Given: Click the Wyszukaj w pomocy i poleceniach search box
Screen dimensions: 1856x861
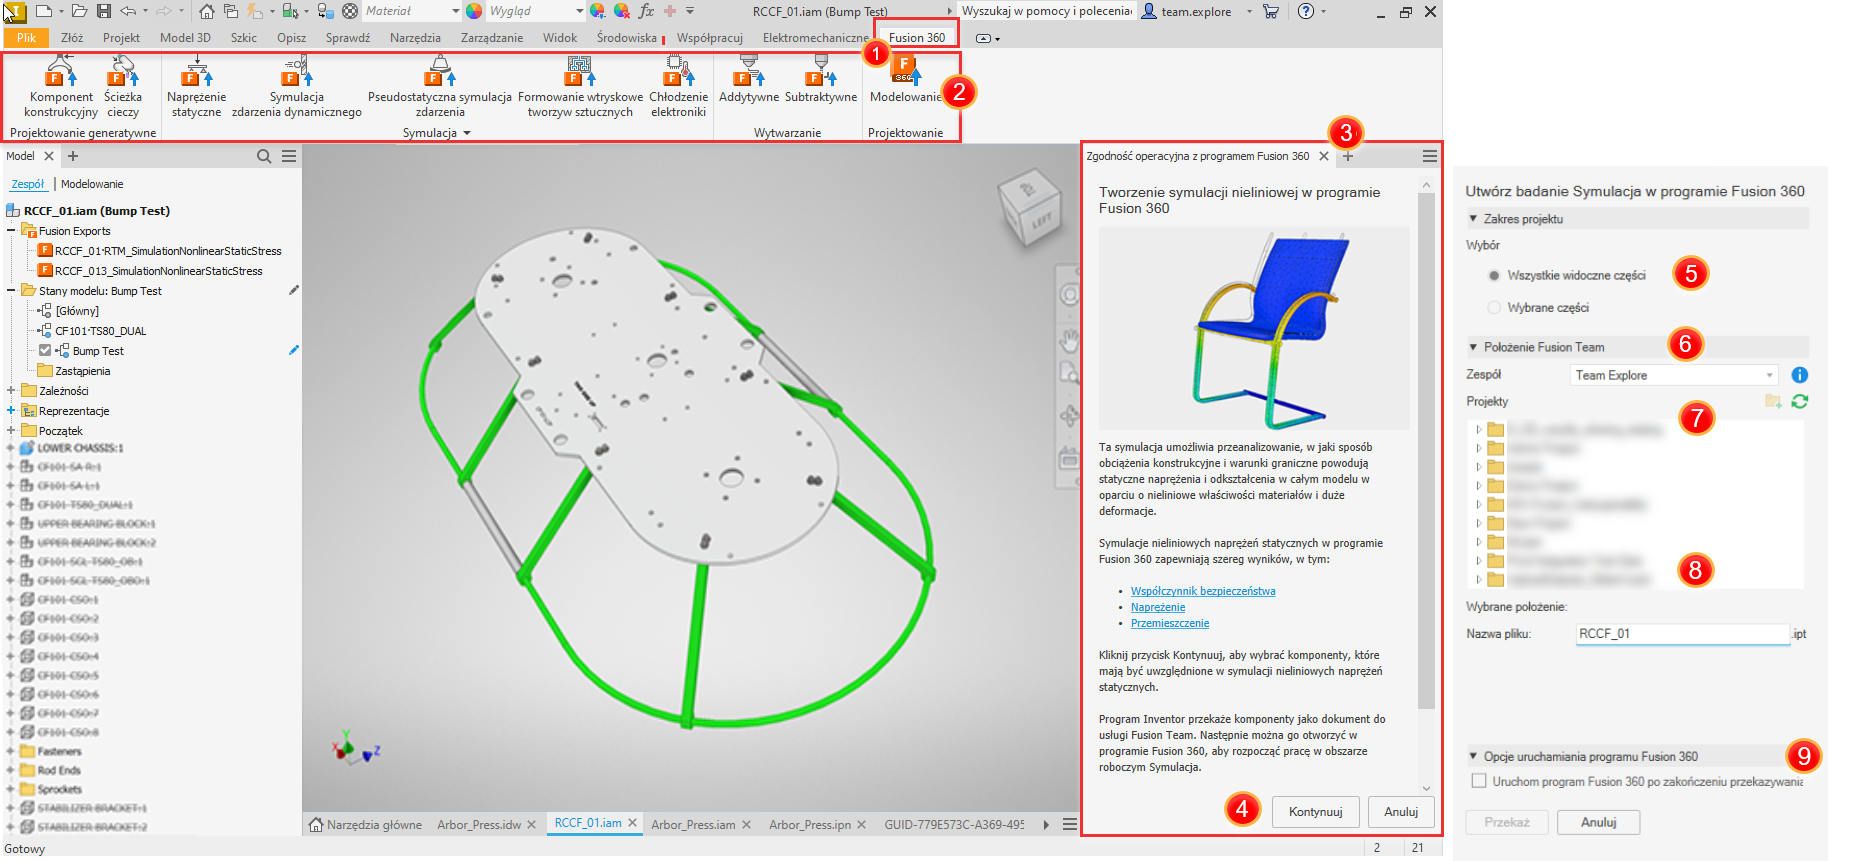Looking at the screenshot, I should coord(1046,11).
